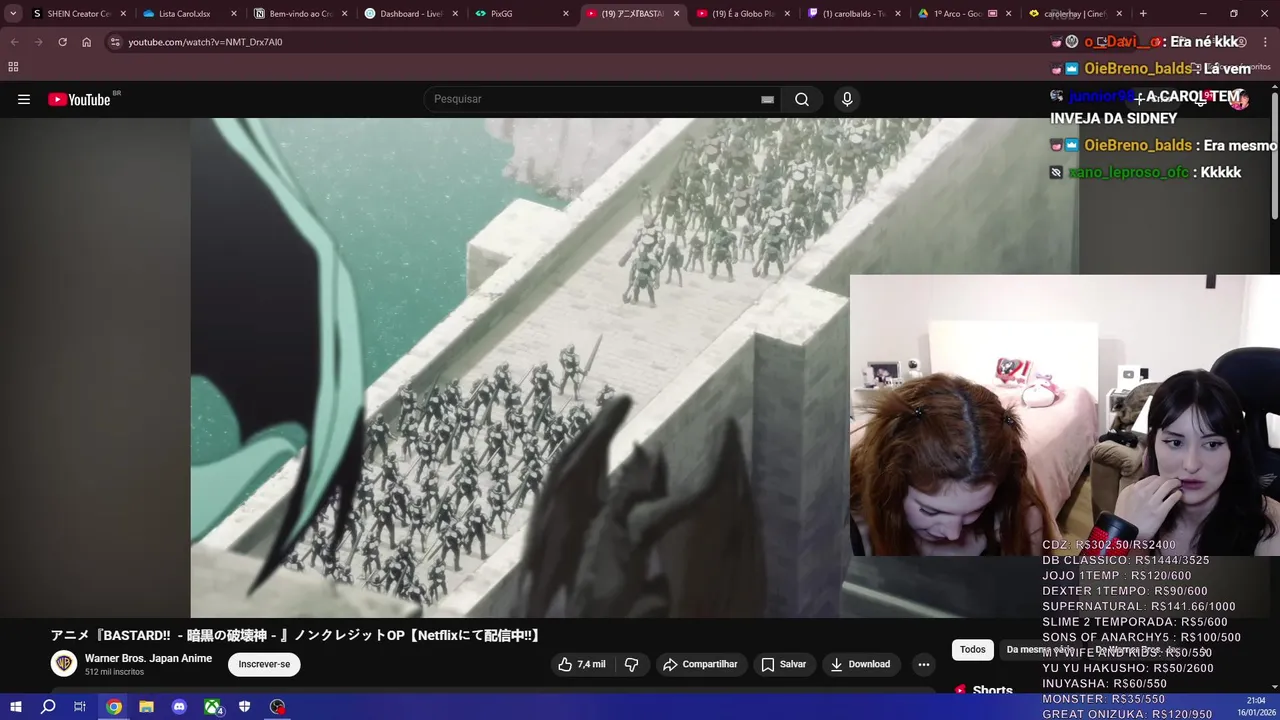Image resolution: width=1280 pixels, height=720 pixels.
Task: Expand the tab search dropdown arrow
Action: click(13, 14)
